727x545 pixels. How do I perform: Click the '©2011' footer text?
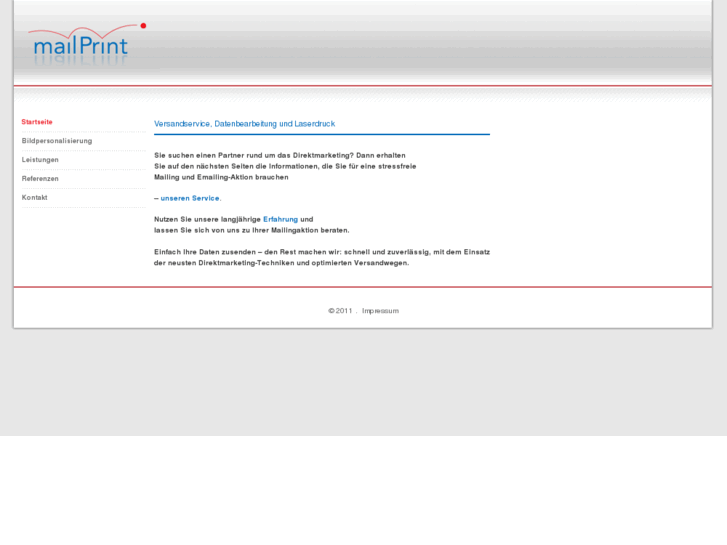click(x=340, y=311)
